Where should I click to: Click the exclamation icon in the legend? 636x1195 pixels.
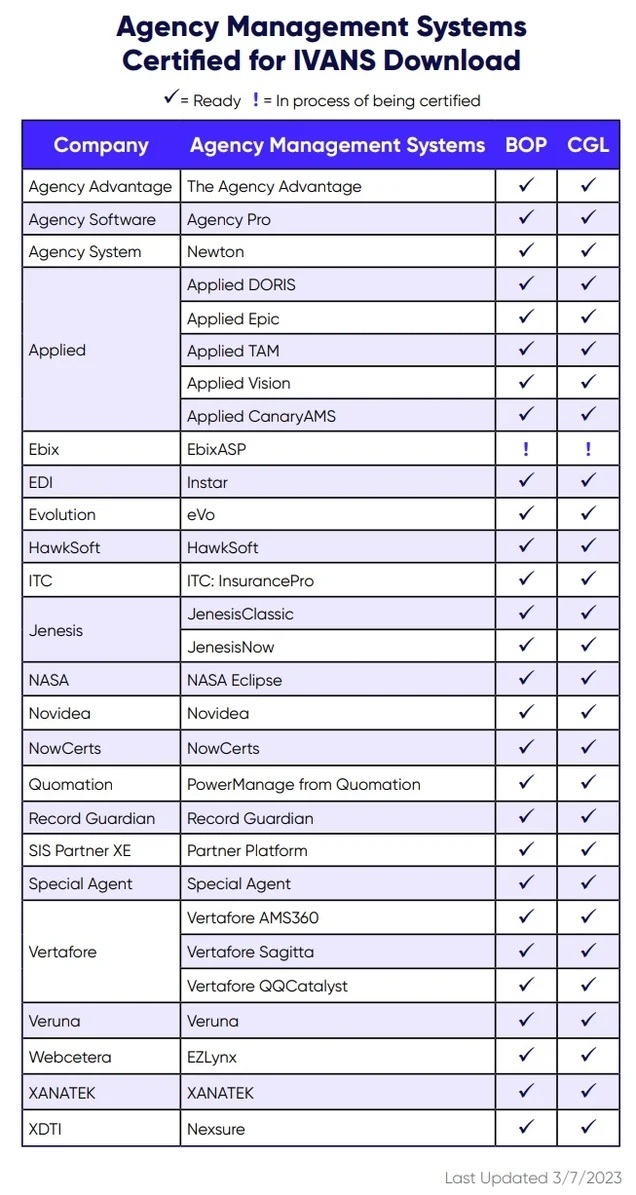click(257, 99)
